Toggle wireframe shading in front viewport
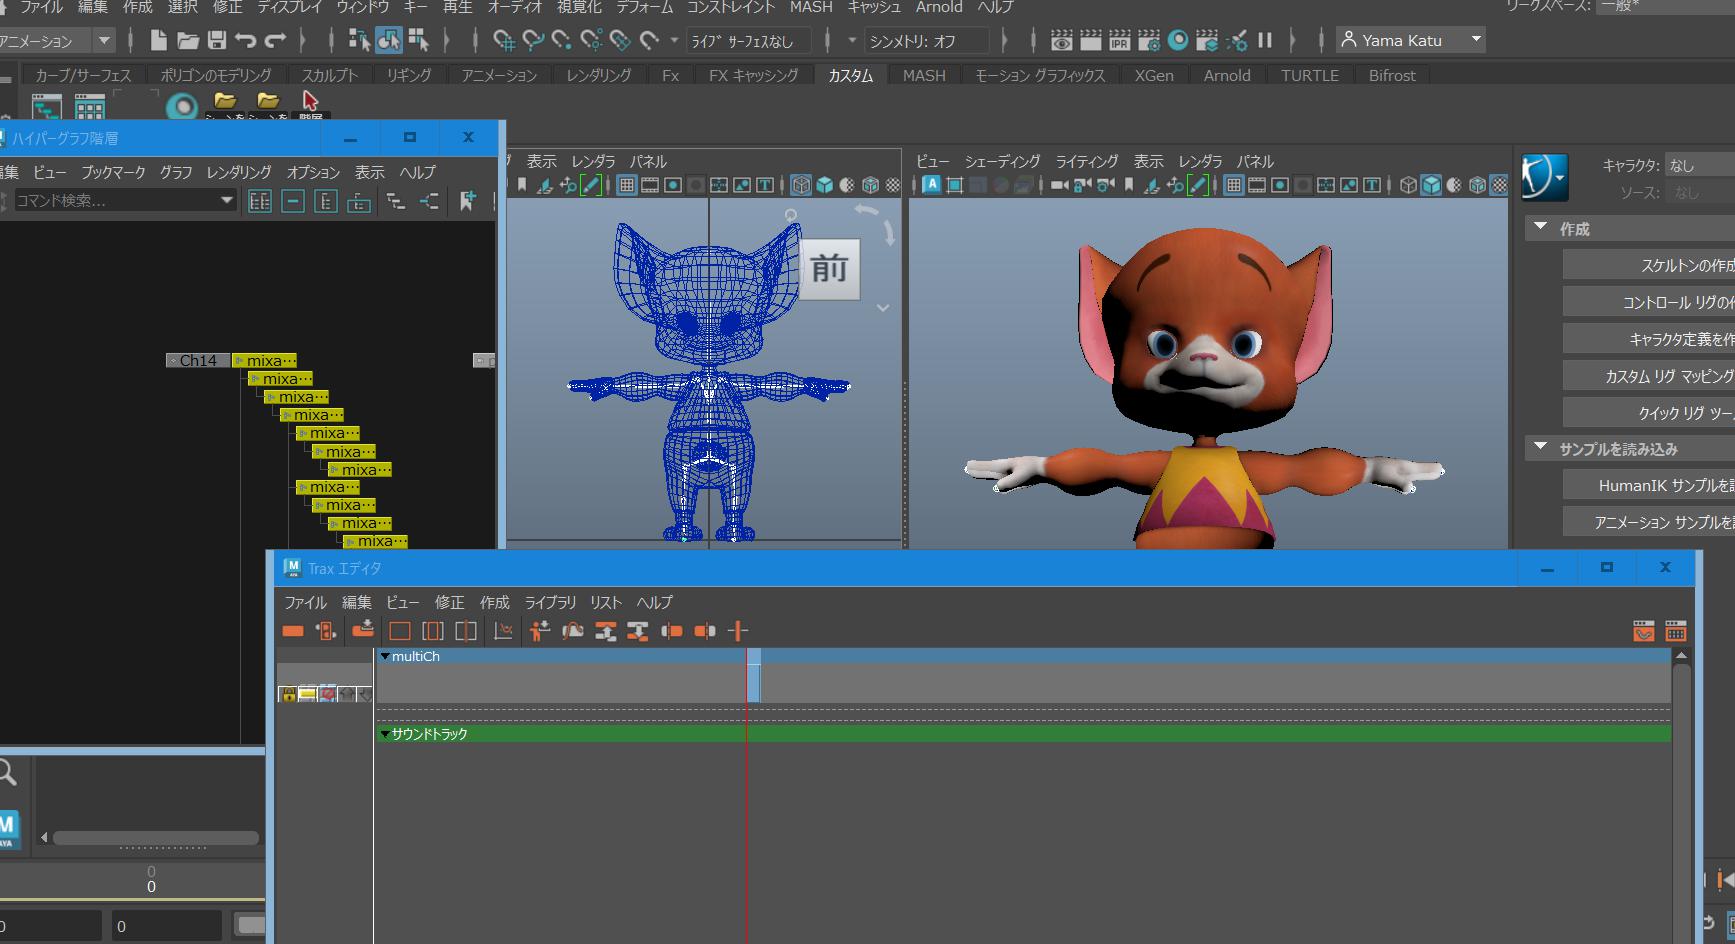 801,185
